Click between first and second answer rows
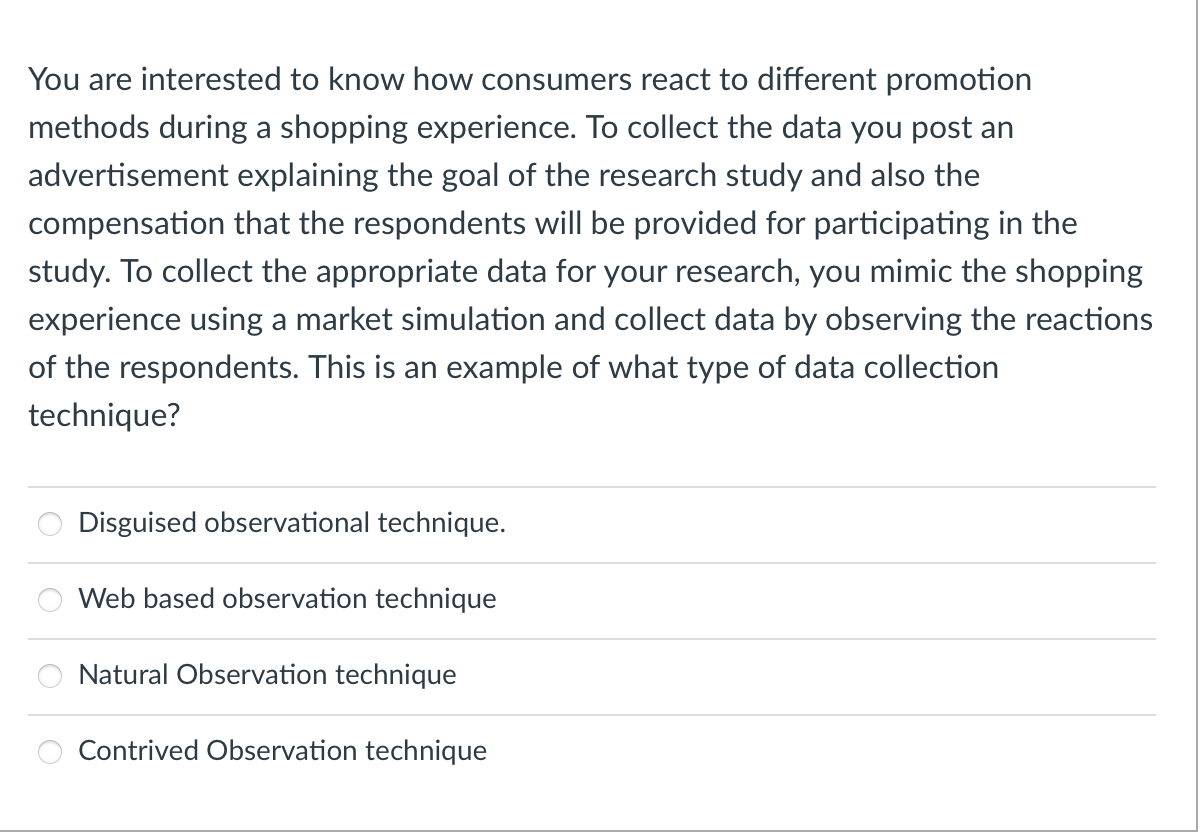This screenshot has height=834, width=1200. tap(600, 560)
